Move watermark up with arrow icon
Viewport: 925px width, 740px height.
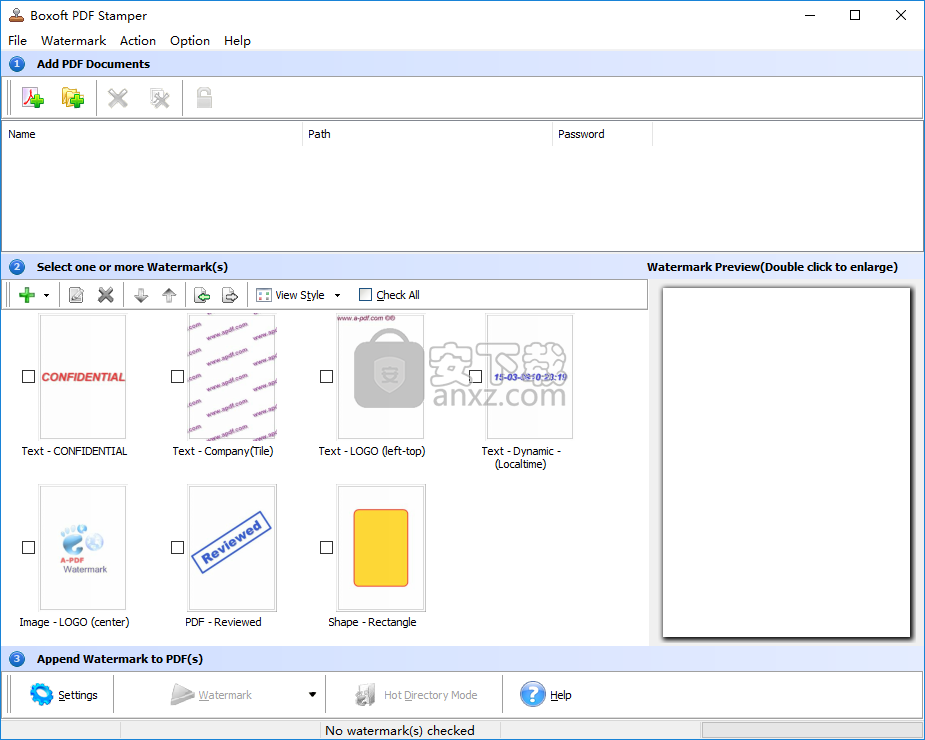[169, 295]
